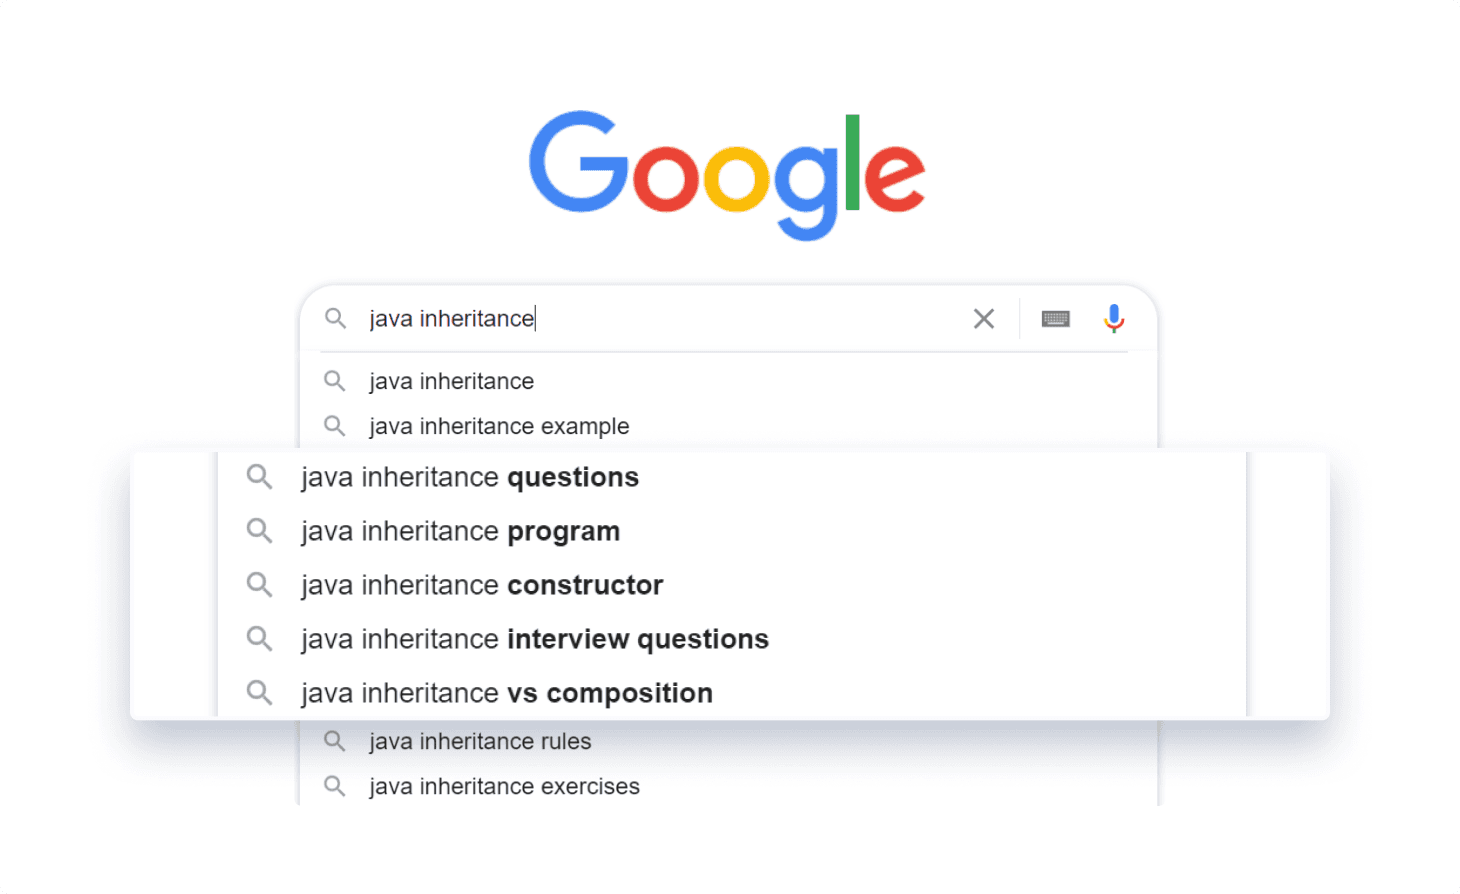Click the search icon beside 'java inheritance constructor'
Viewport: 1460px width, 894px height.
point(259,585)
